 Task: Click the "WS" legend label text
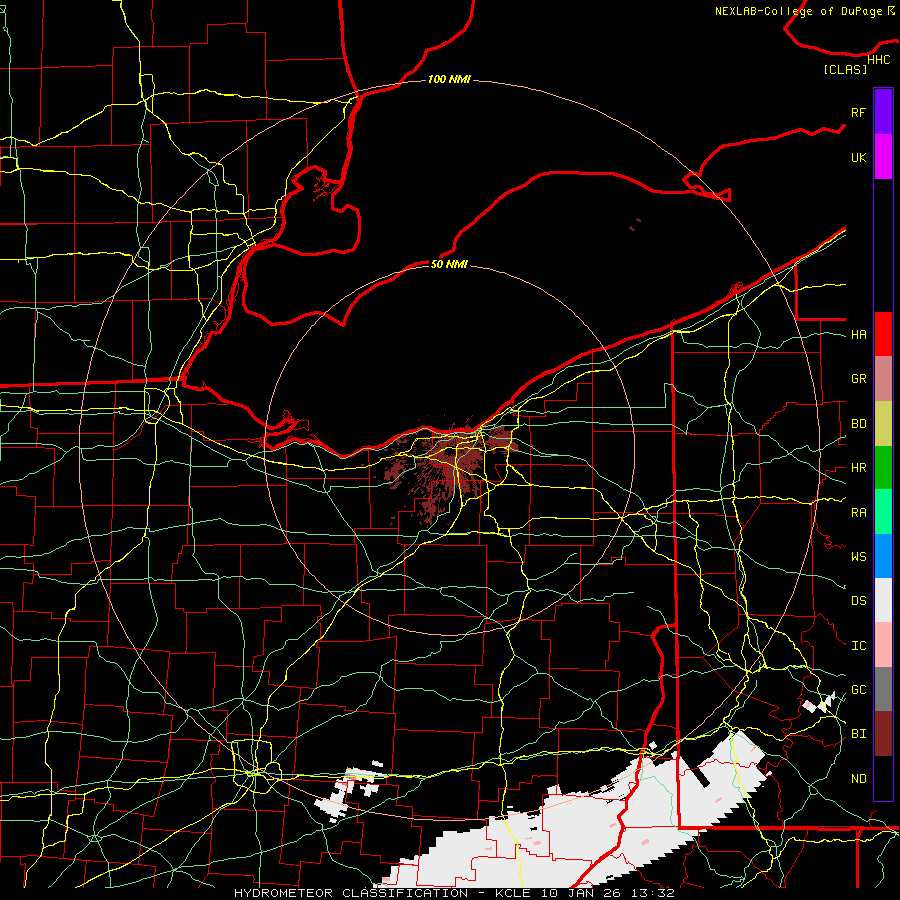coord(858,557)
